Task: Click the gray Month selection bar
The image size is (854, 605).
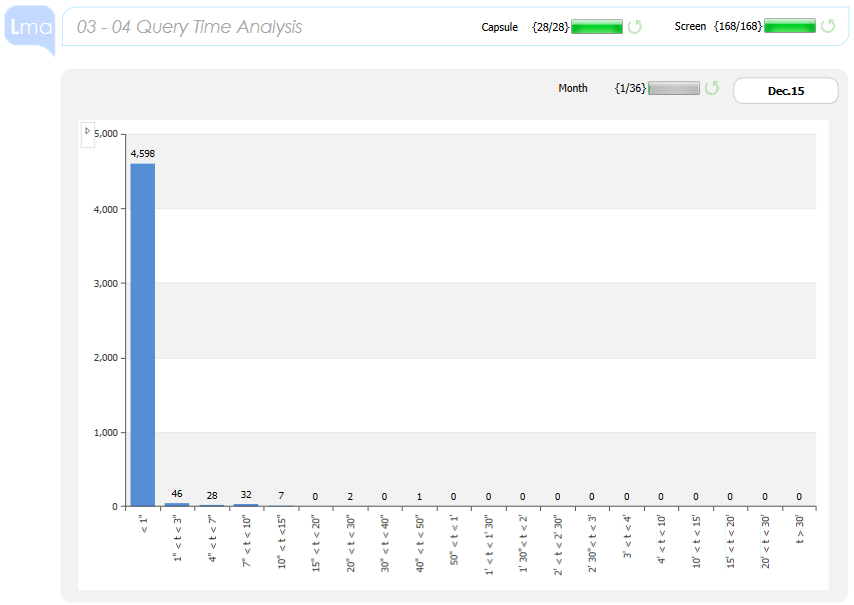Action: pyautogui.click(x=674, y=88)
